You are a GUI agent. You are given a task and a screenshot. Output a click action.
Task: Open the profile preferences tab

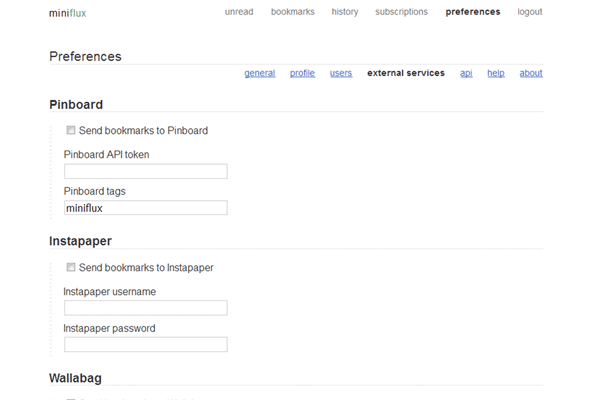[303, 73]
